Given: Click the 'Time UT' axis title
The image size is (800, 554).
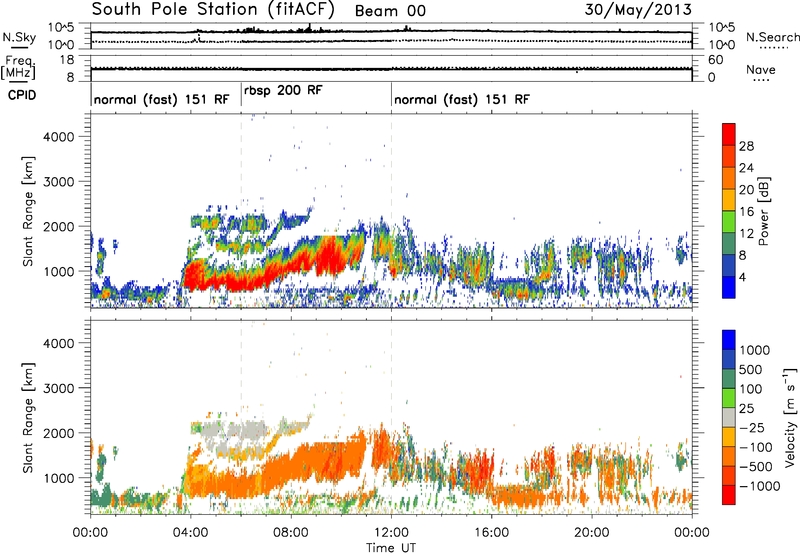Looking at the screenshot, I should 391,548.
